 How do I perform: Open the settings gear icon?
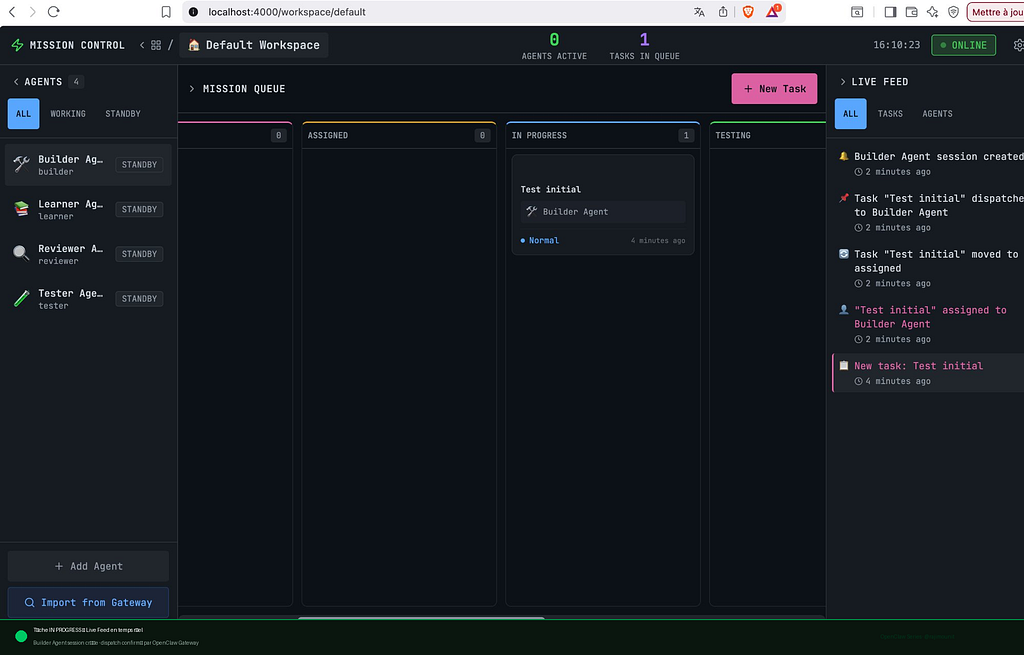1018,45
